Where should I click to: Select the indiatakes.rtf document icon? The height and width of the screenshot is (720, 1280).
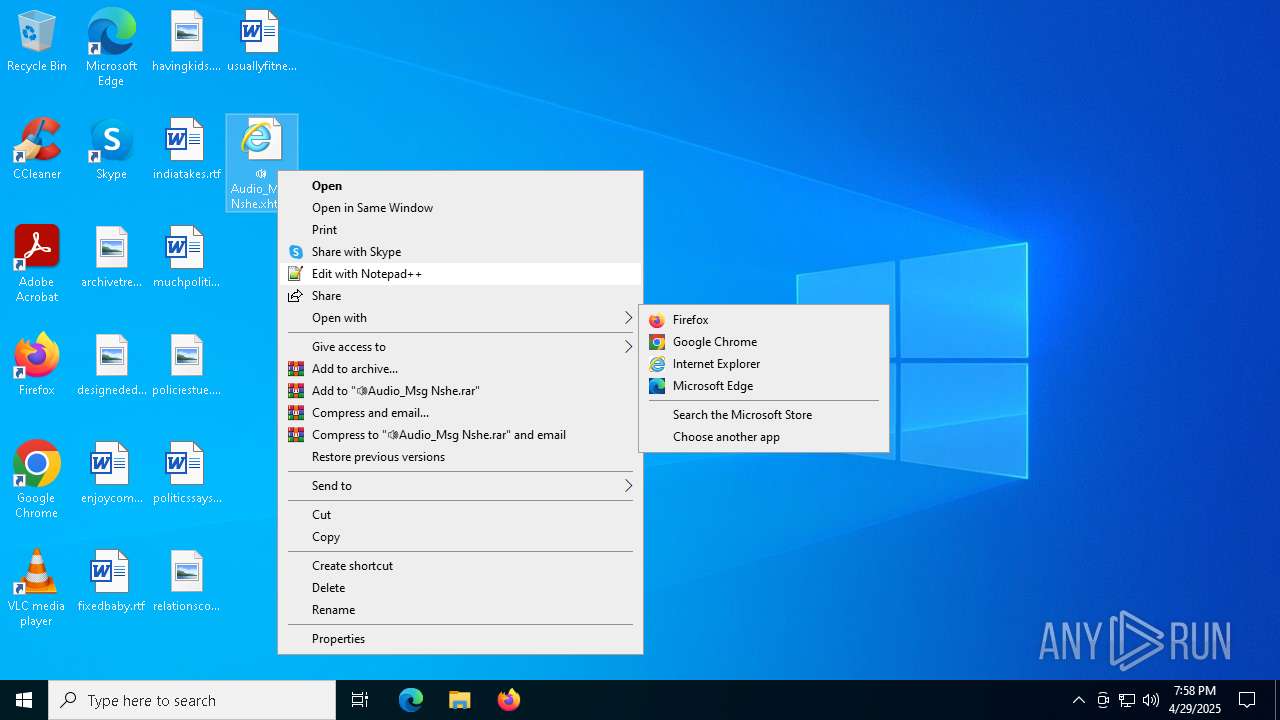(186, 149)
